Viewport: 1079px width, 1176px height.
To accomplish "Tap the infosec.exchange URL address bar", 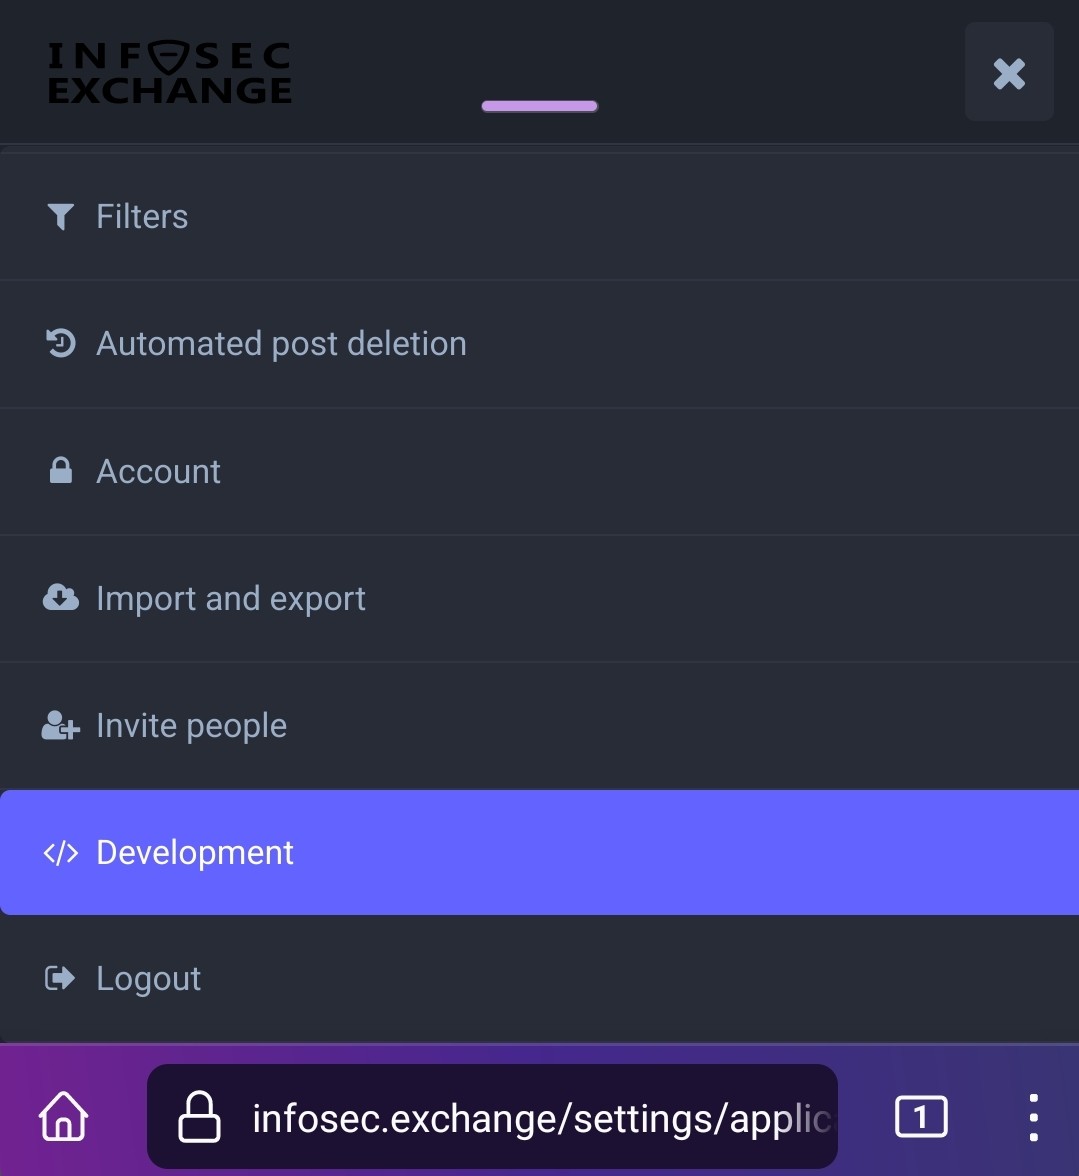I will 540,1117.
